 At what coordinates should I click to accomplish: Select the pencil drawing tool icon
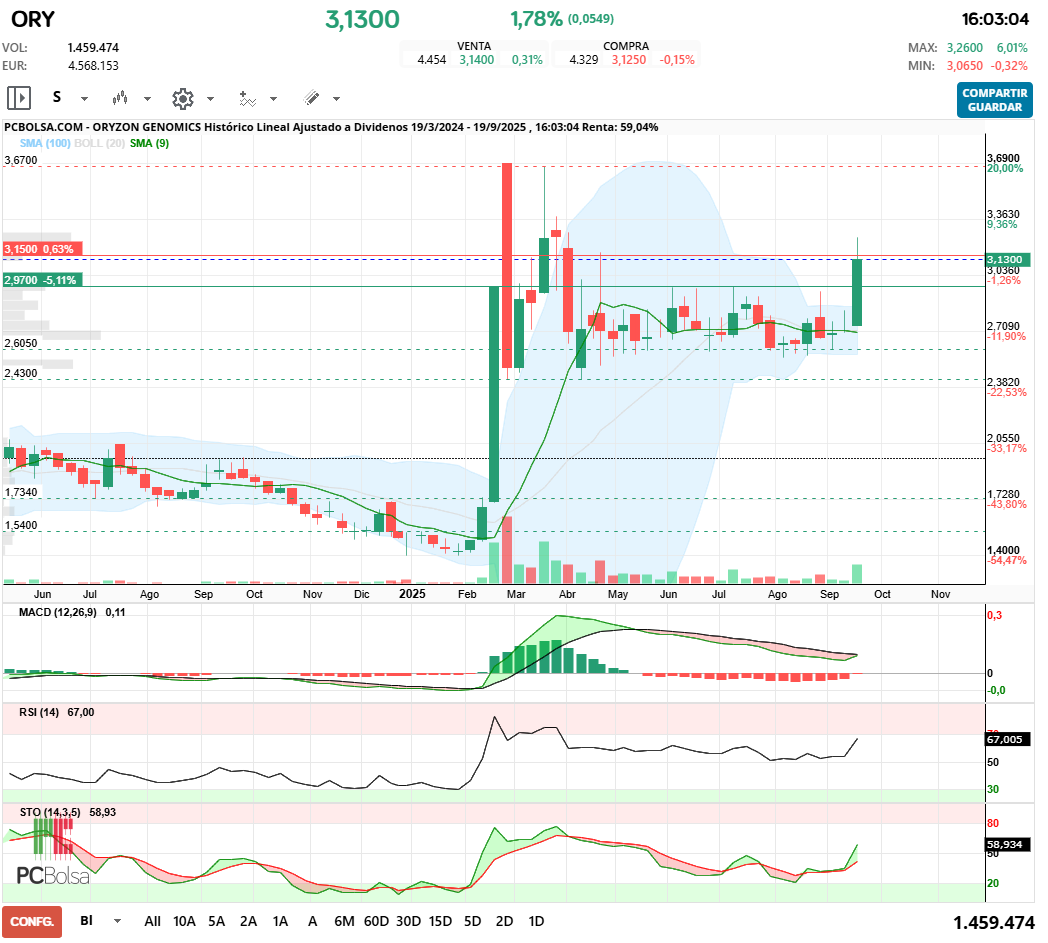311,98
